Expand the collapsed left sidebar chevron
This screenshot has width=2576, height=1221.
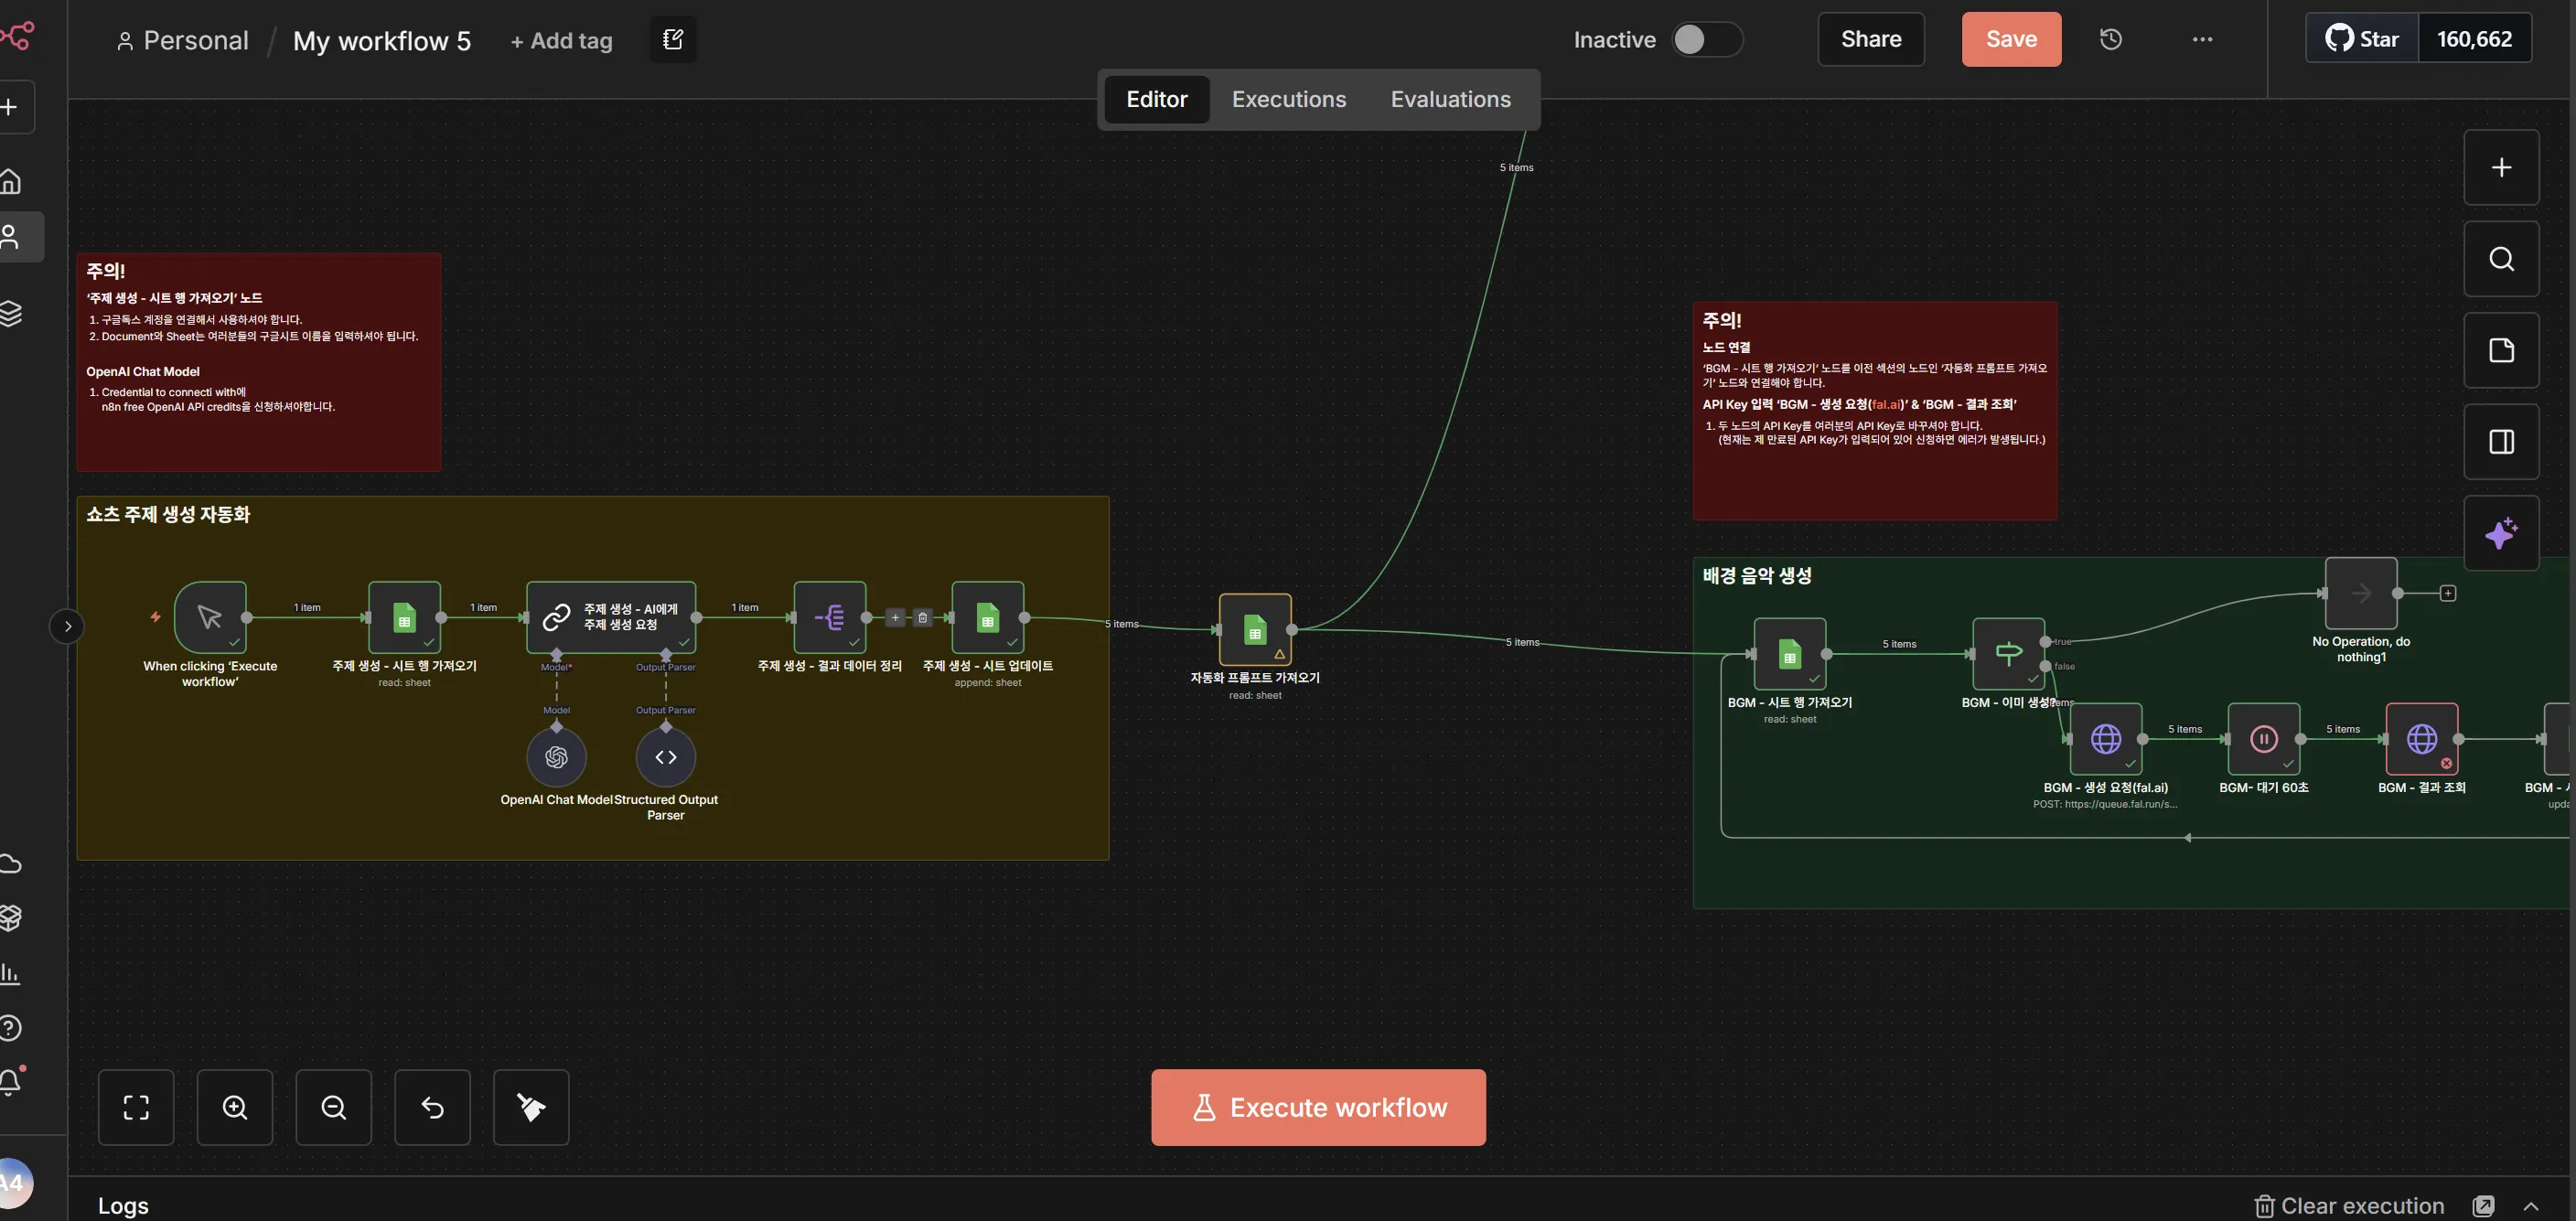(67, 626)
